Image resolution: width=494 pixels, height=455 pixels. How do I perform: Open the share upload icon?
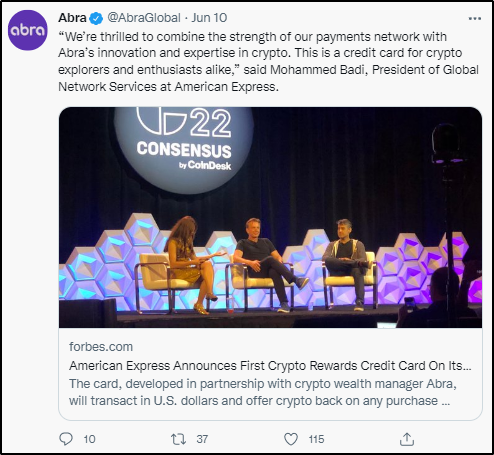point(407,439)
